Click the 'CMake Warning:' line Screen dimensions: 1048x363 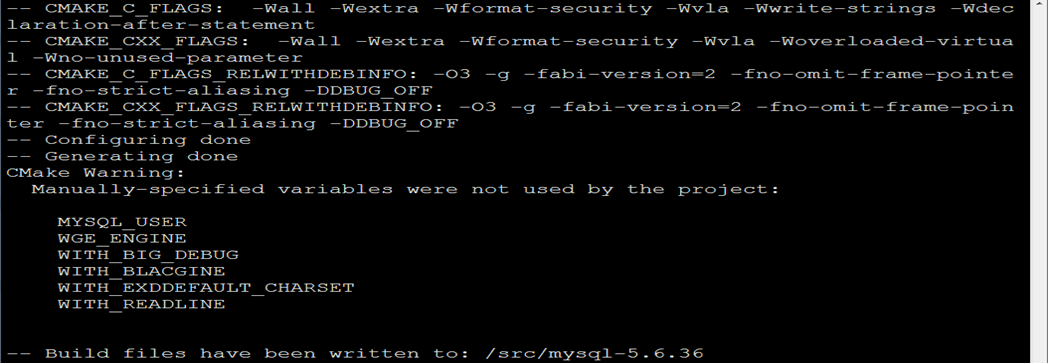click(96, 172)
